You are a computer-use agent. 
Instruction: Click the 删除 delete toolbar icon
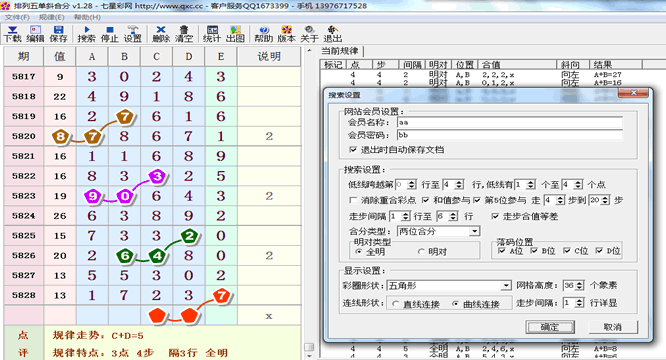coord(161,34)
